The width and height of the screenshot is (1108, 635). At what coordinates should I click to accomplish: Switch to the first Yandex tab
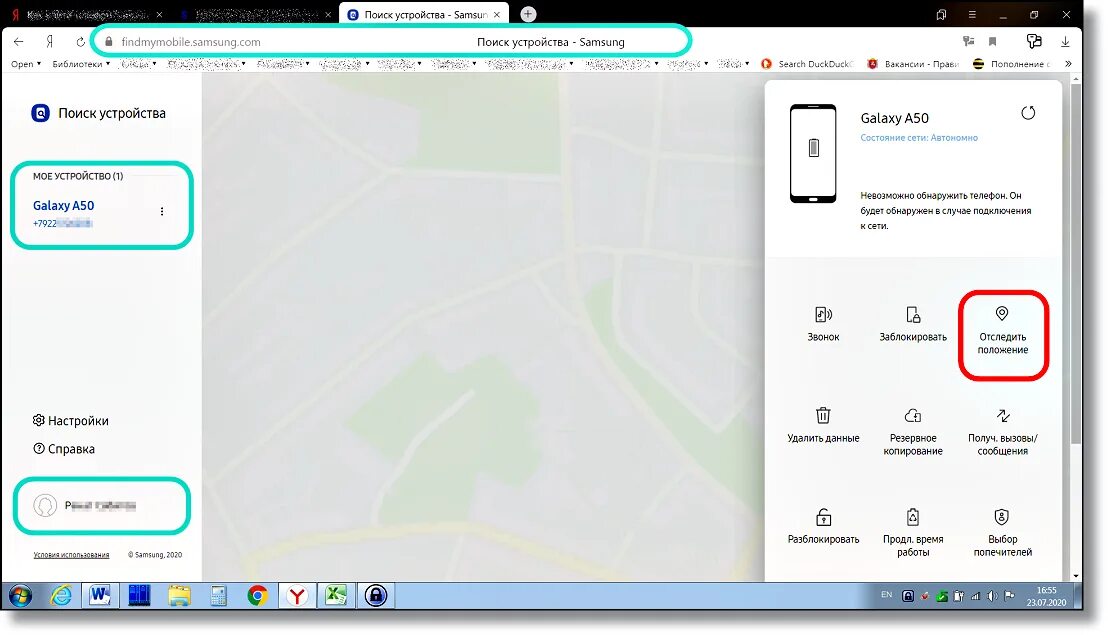(86, 14)
